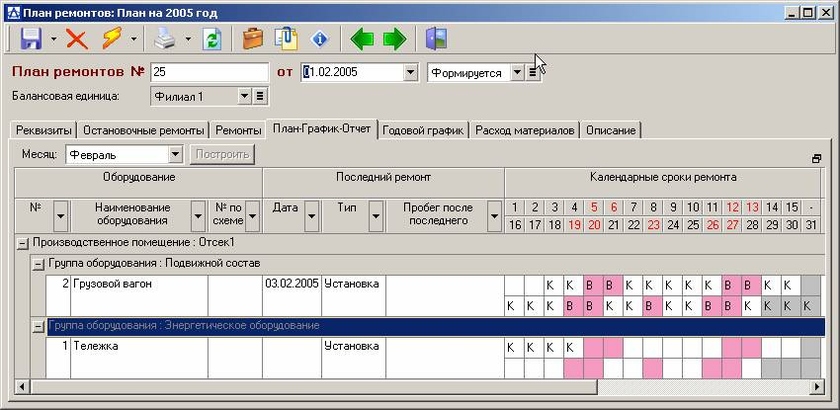The height and width of the screenshot is (410, 840).
Task: Collapse the Группа оборудования Подвижной состав node
Action: click(38, 263)
